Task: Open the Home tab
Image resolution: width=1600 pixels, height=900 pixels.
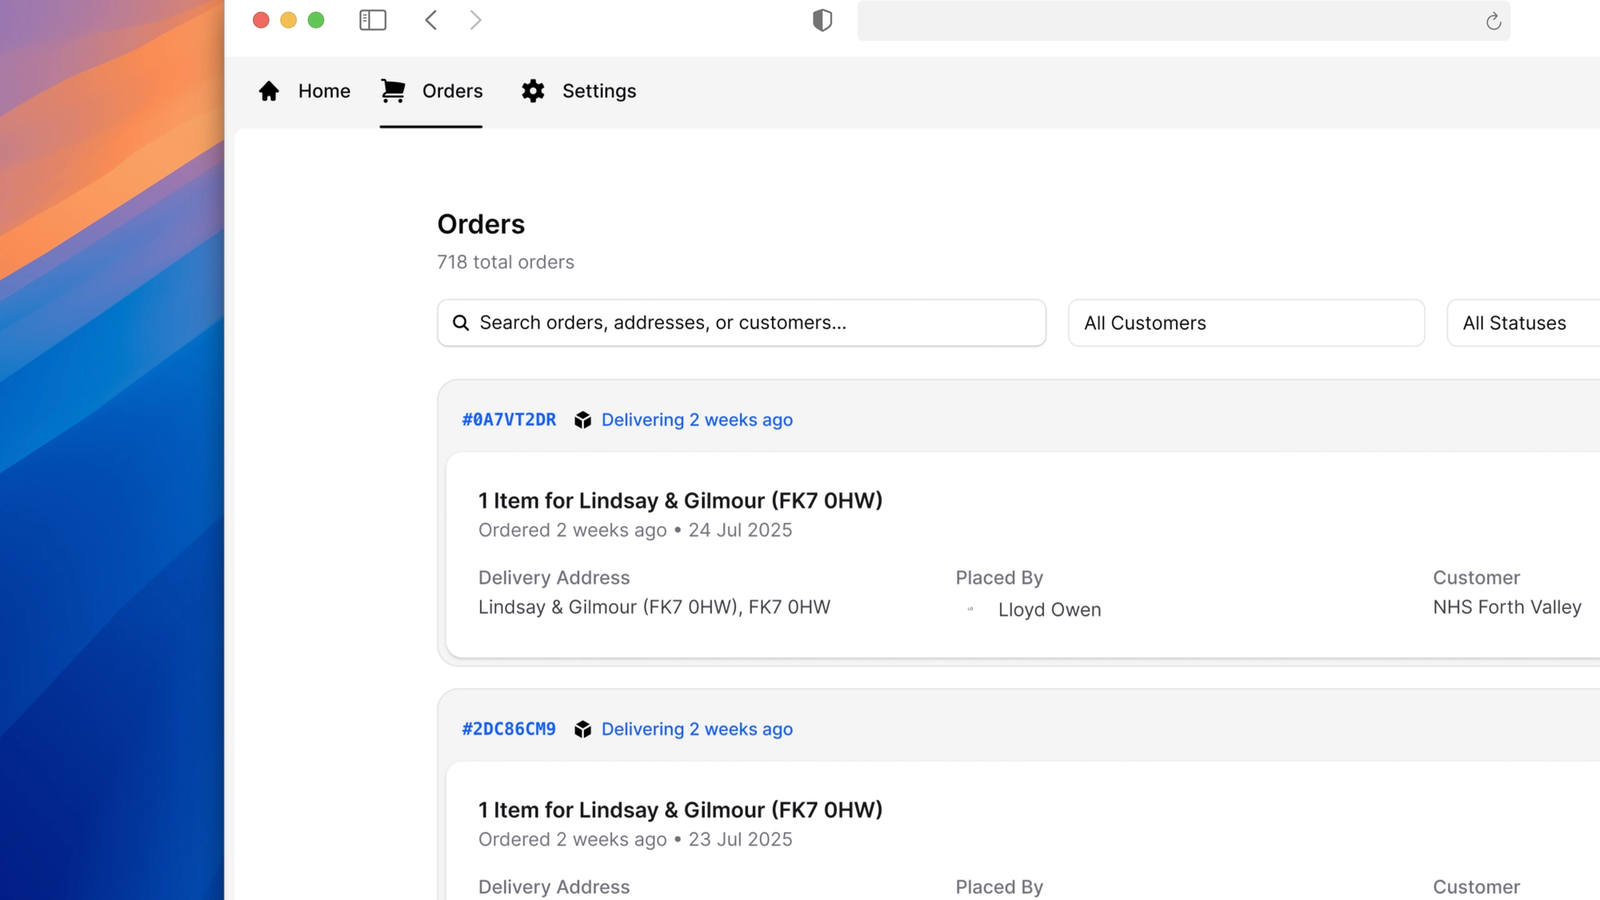Action: pyautogui.click(x=305, y=91)
